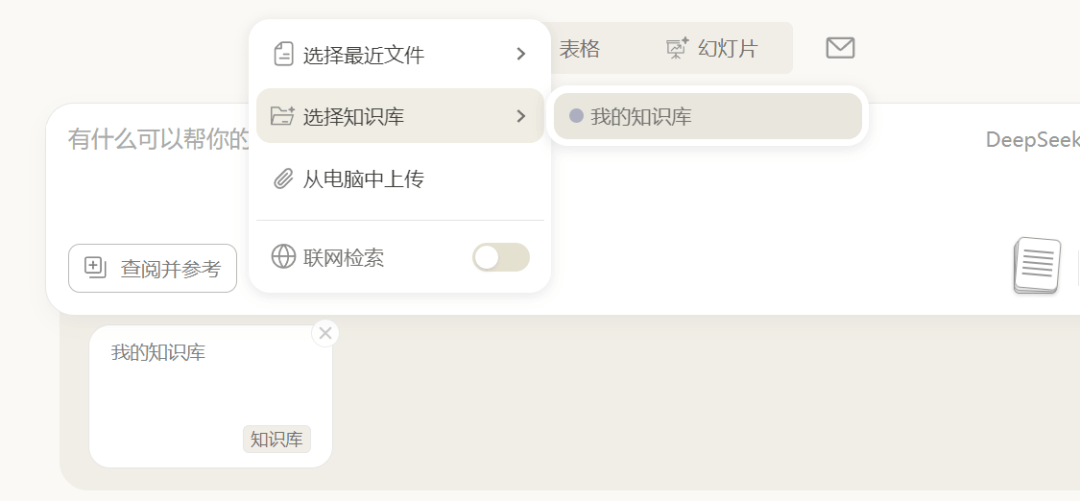This screenshot has width=1080, height=501.
Task: Click the mail envelope icon
Action: point(840,48)
